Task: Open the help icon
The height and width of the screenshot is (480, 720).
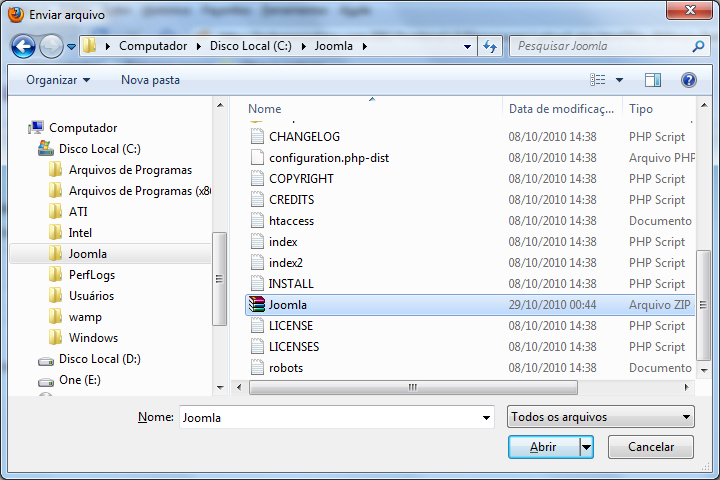Action: tap(688, 80)
